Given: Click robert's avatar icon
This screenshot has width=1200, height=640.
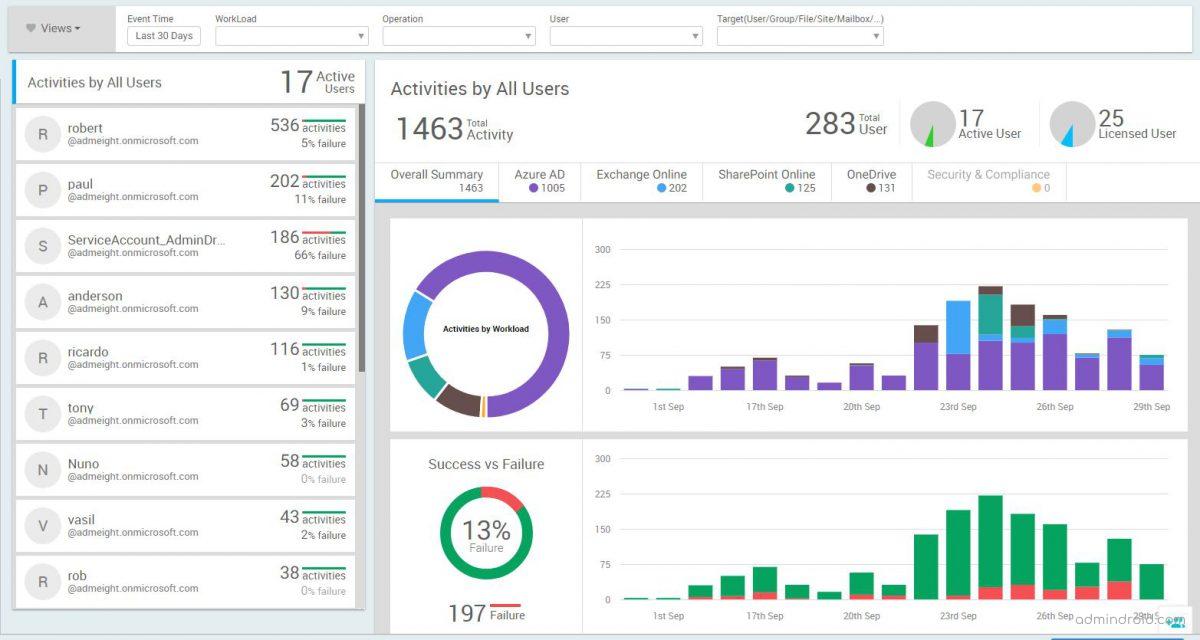Looking at the screenshot, I should coord(42,134).
